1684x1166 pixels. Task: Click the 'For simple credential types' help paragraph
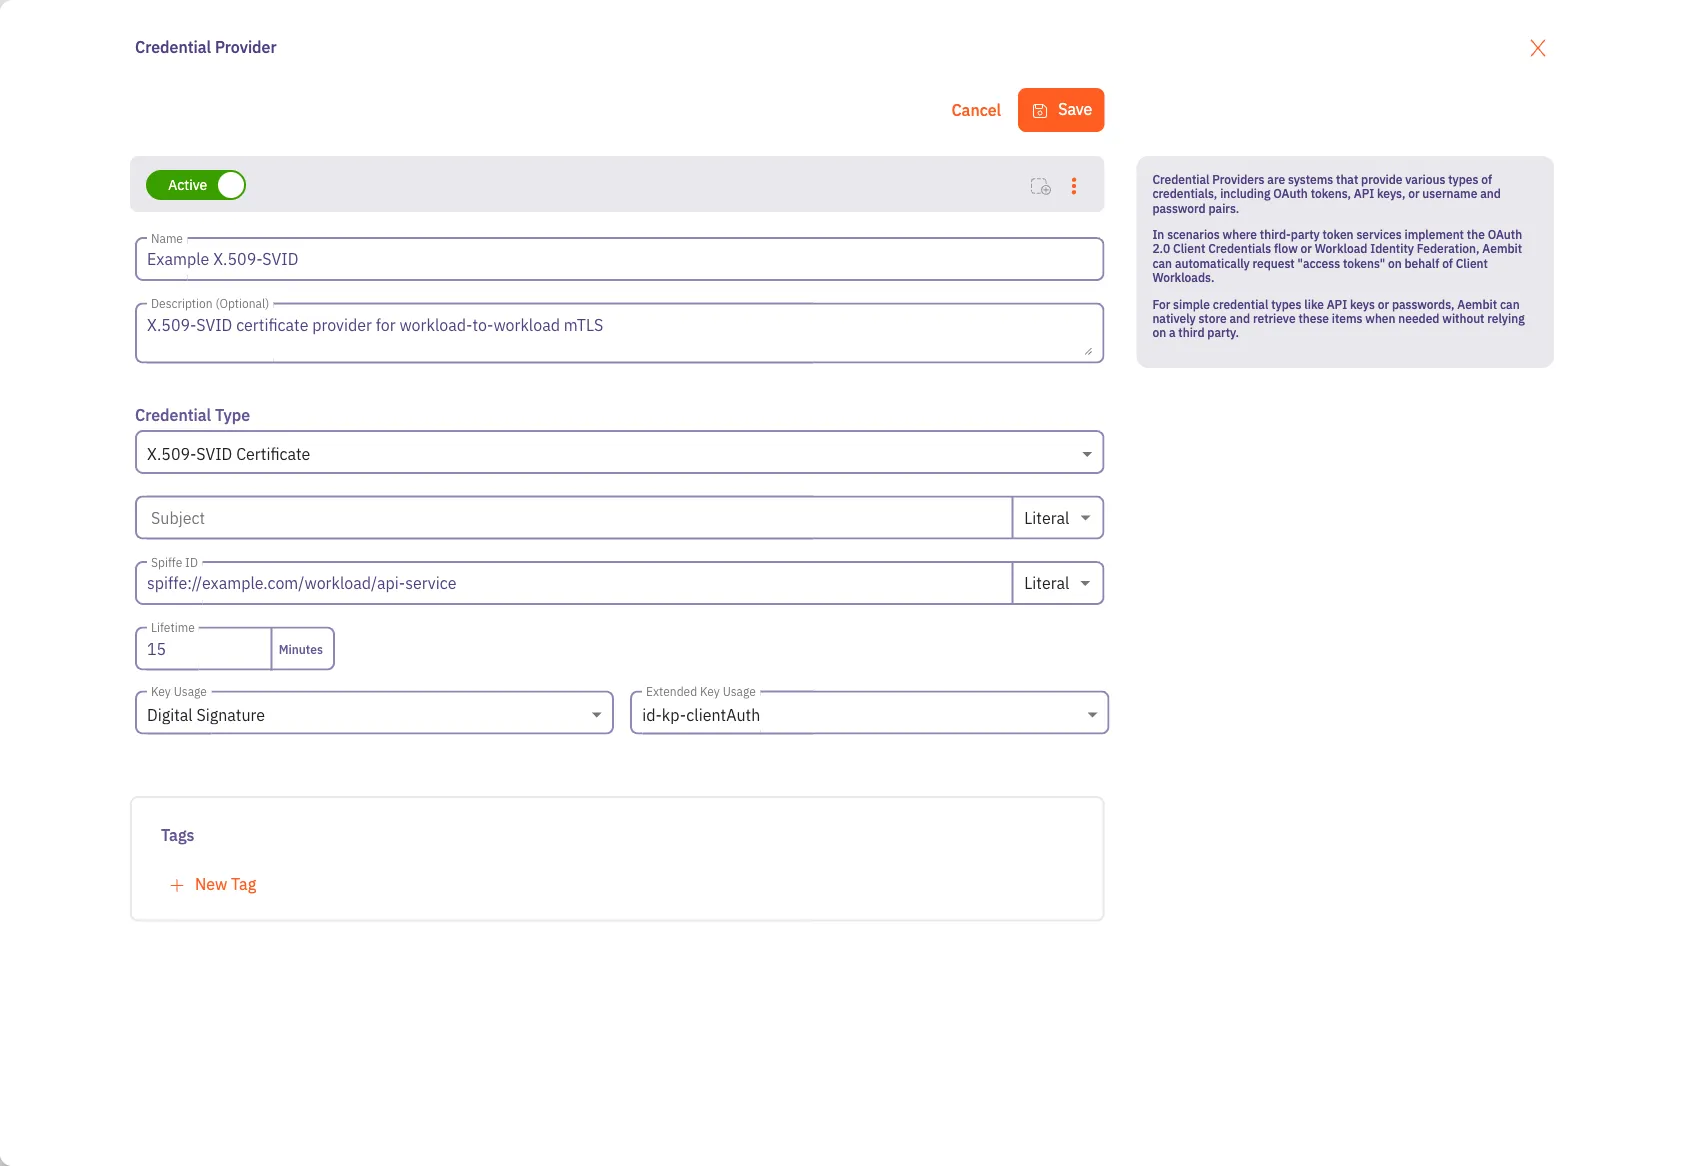click(x=1338, y=319)
